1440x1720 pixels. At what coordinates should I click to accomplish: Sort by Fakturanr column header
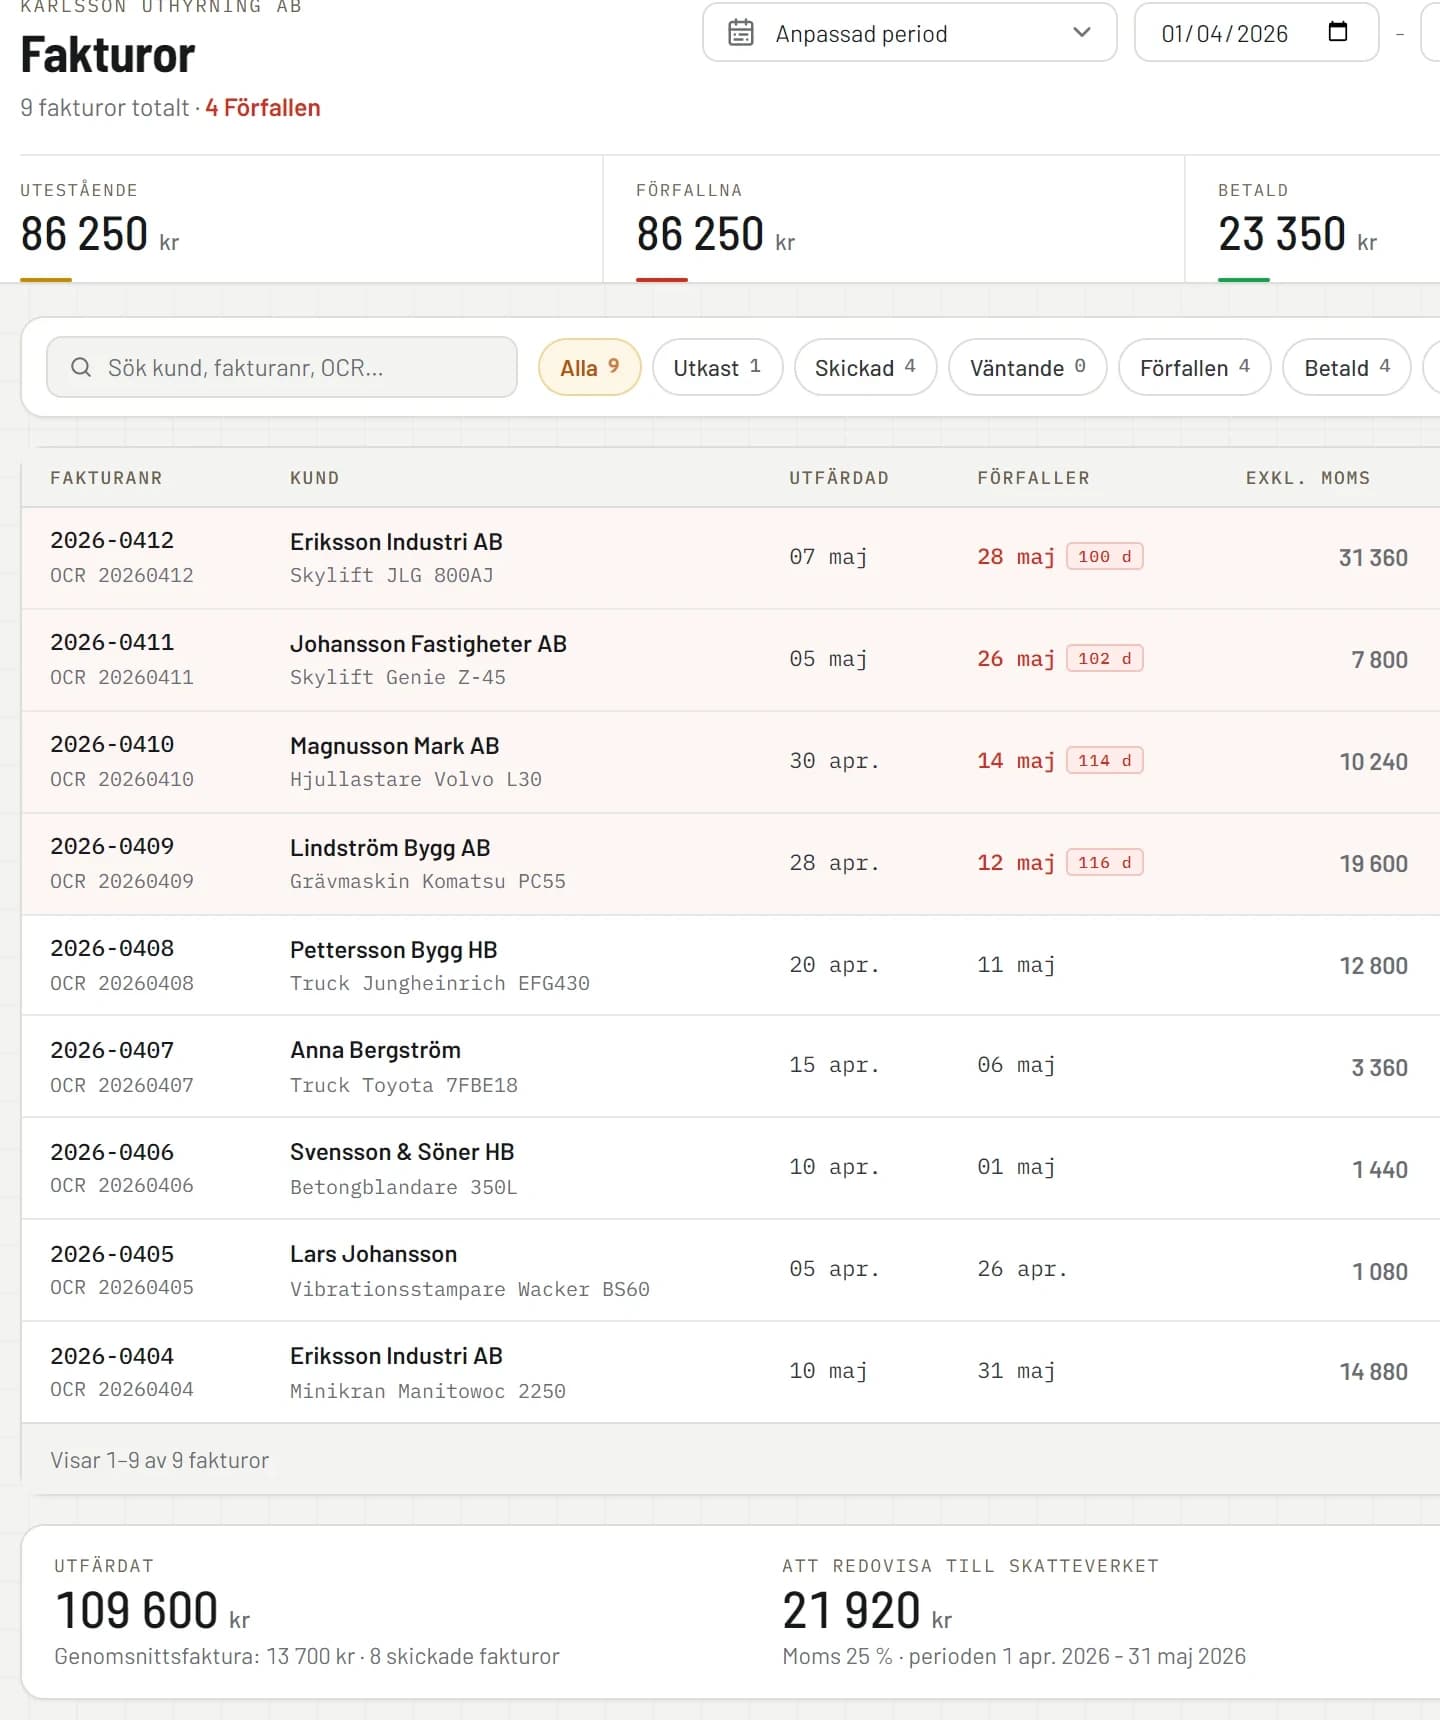click(x=106, y=478)
